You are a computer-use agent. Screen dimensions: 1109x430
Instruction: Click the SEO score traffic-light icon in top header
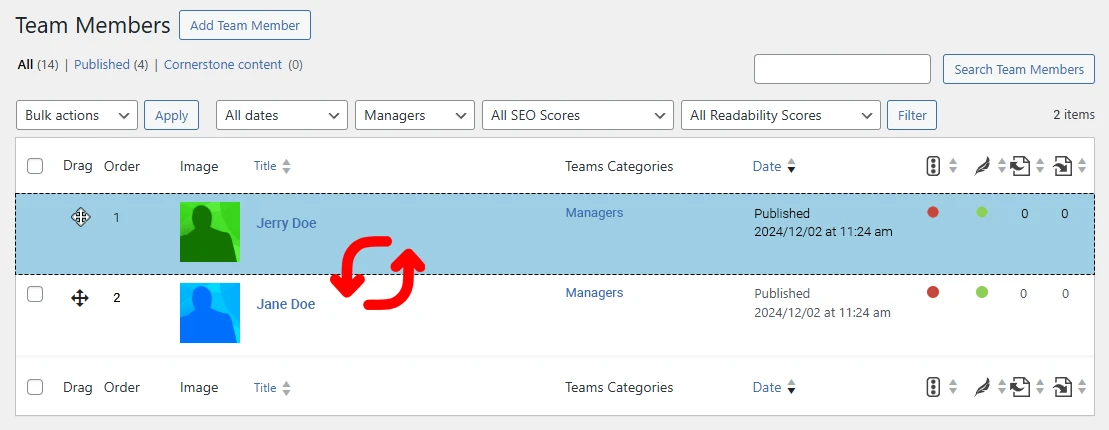(x=932, y=166)
